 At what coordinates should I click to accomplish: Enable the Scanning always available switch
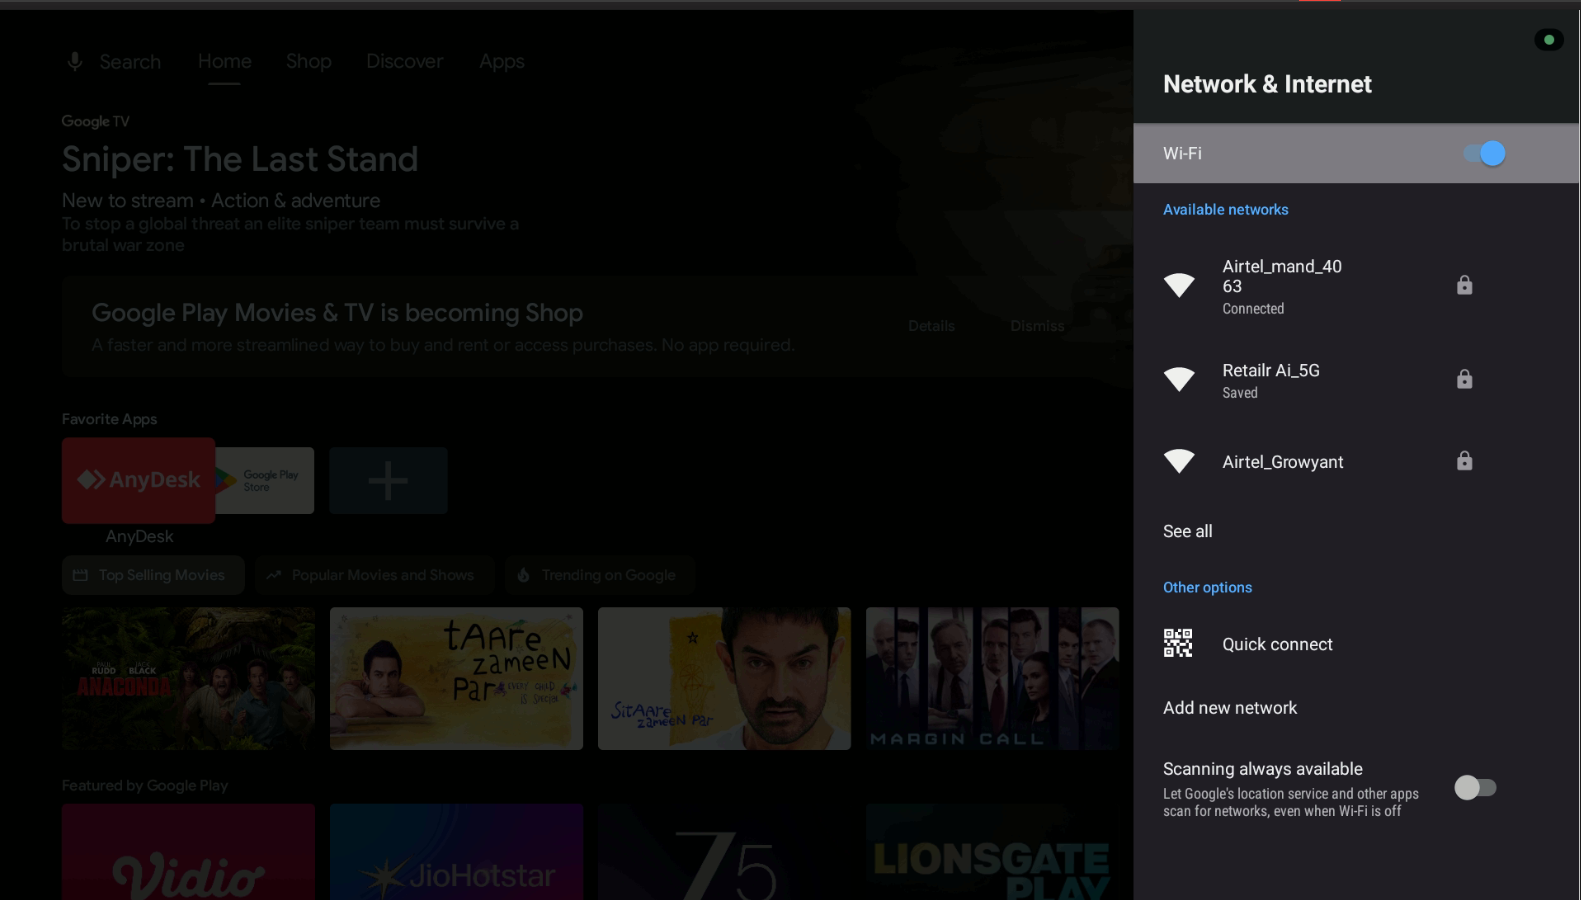coord(1475,788)
